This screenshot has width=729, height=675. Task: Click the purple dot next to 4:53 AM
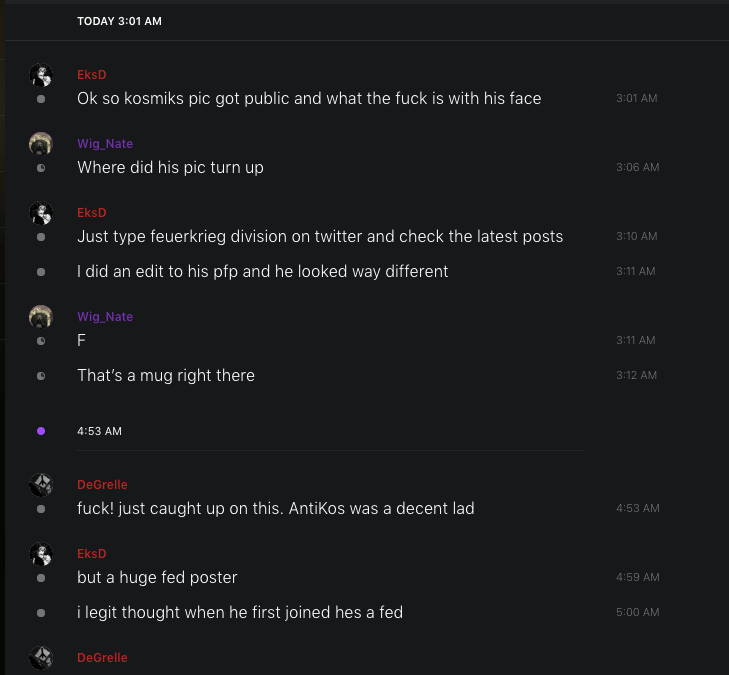(41, 431)
